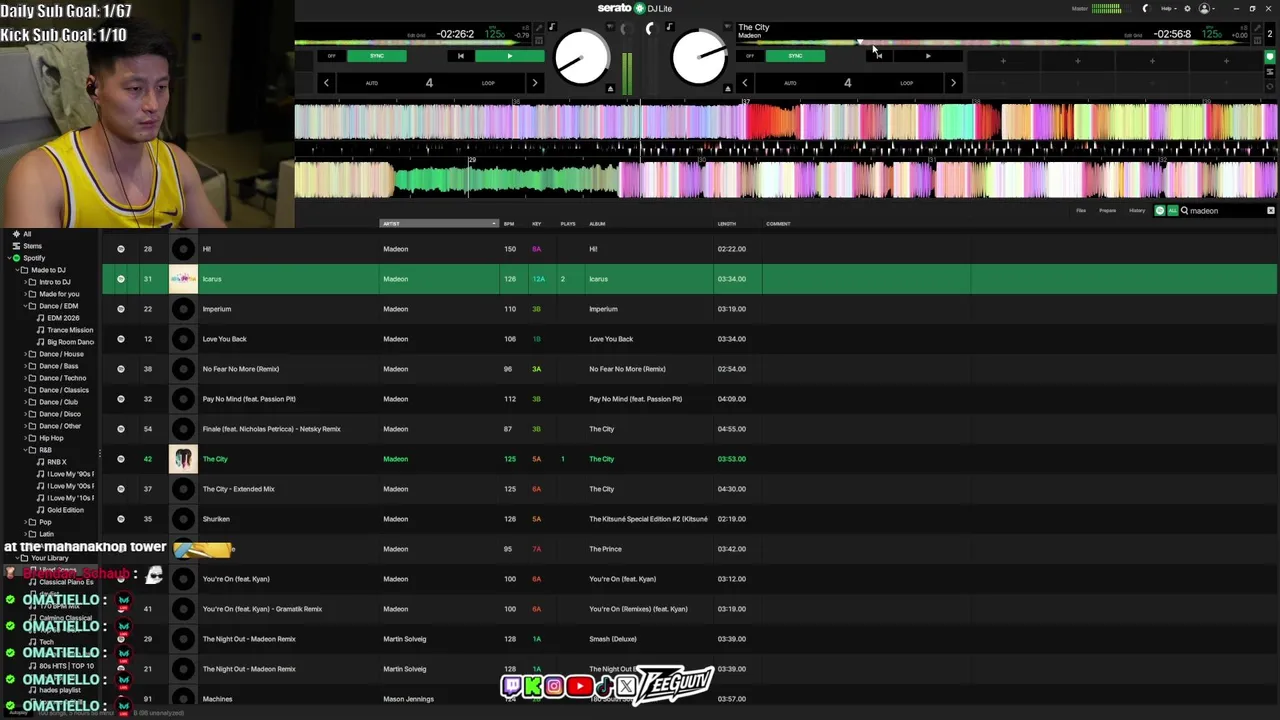The height and width of the screenshot is (720, 1280).
Task: Activate AUTO loop on left deck
Action: pos(371,83)
